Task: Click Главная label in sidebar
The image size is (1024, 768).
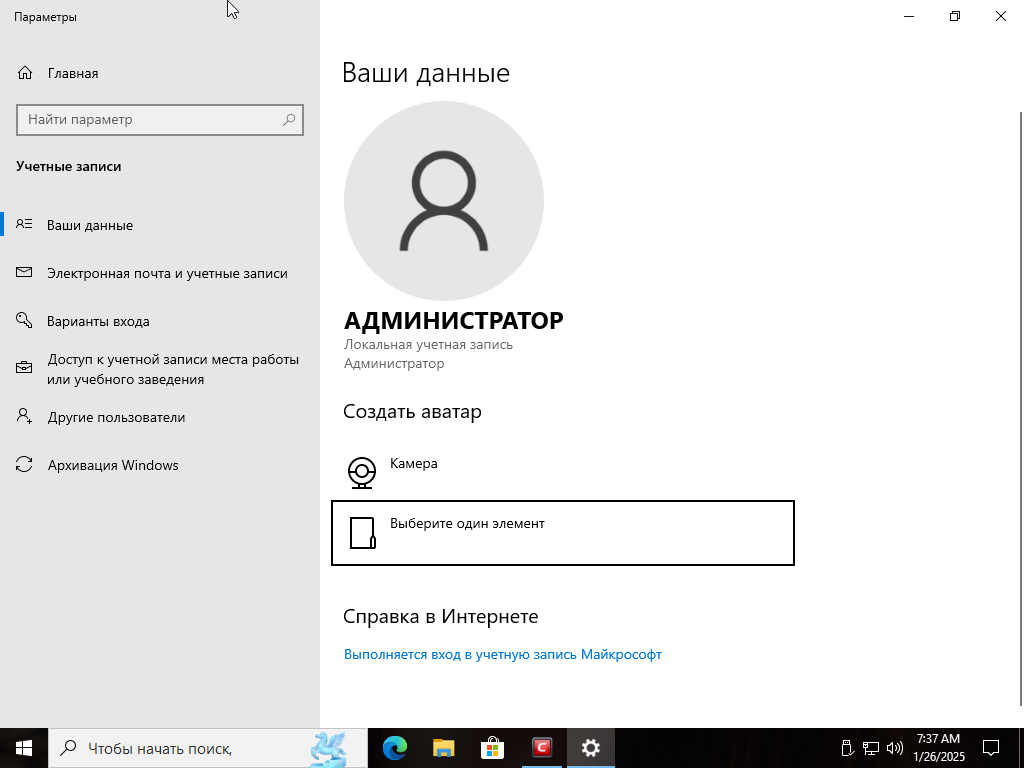Action: (73, 74)
